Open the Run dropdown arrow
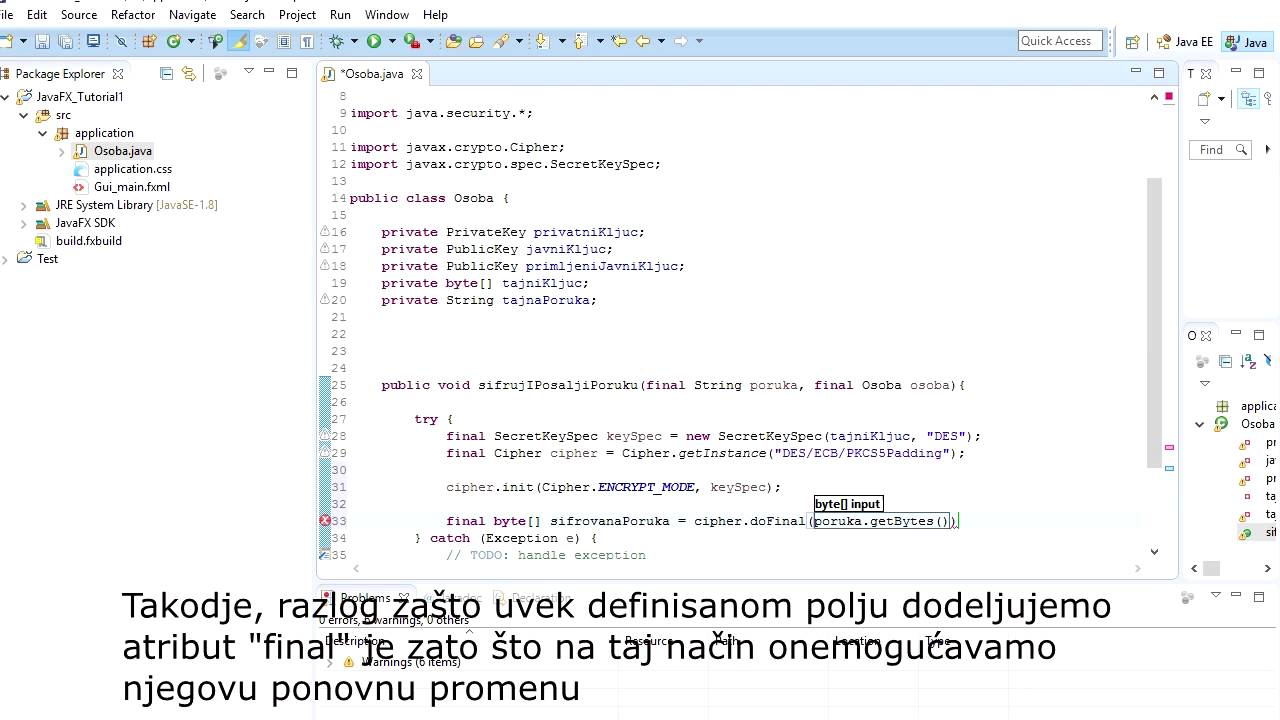 tap(392, 41)
